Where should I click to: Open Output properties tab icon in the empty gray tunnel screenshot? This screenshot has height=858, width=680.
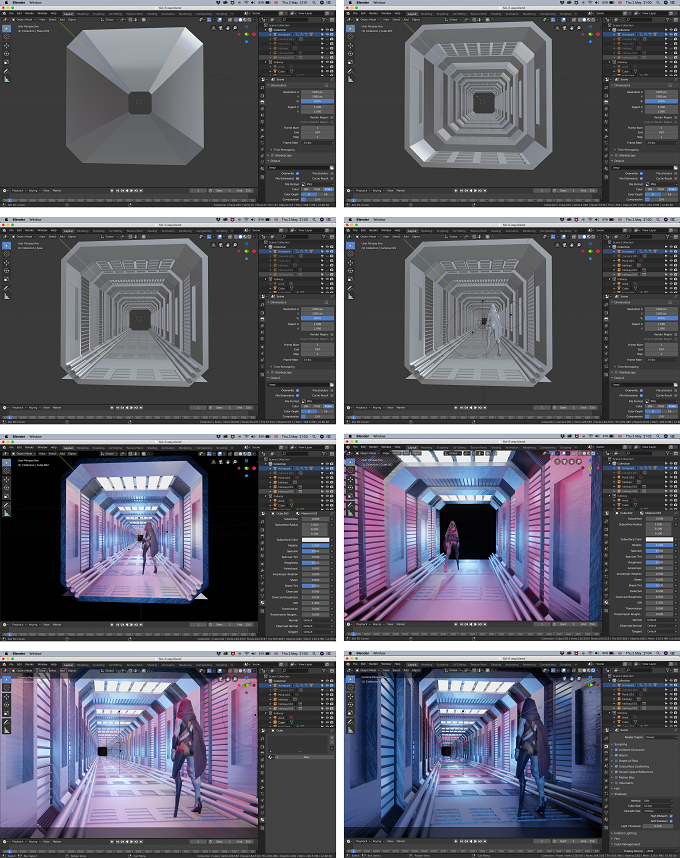pos(262,319)
